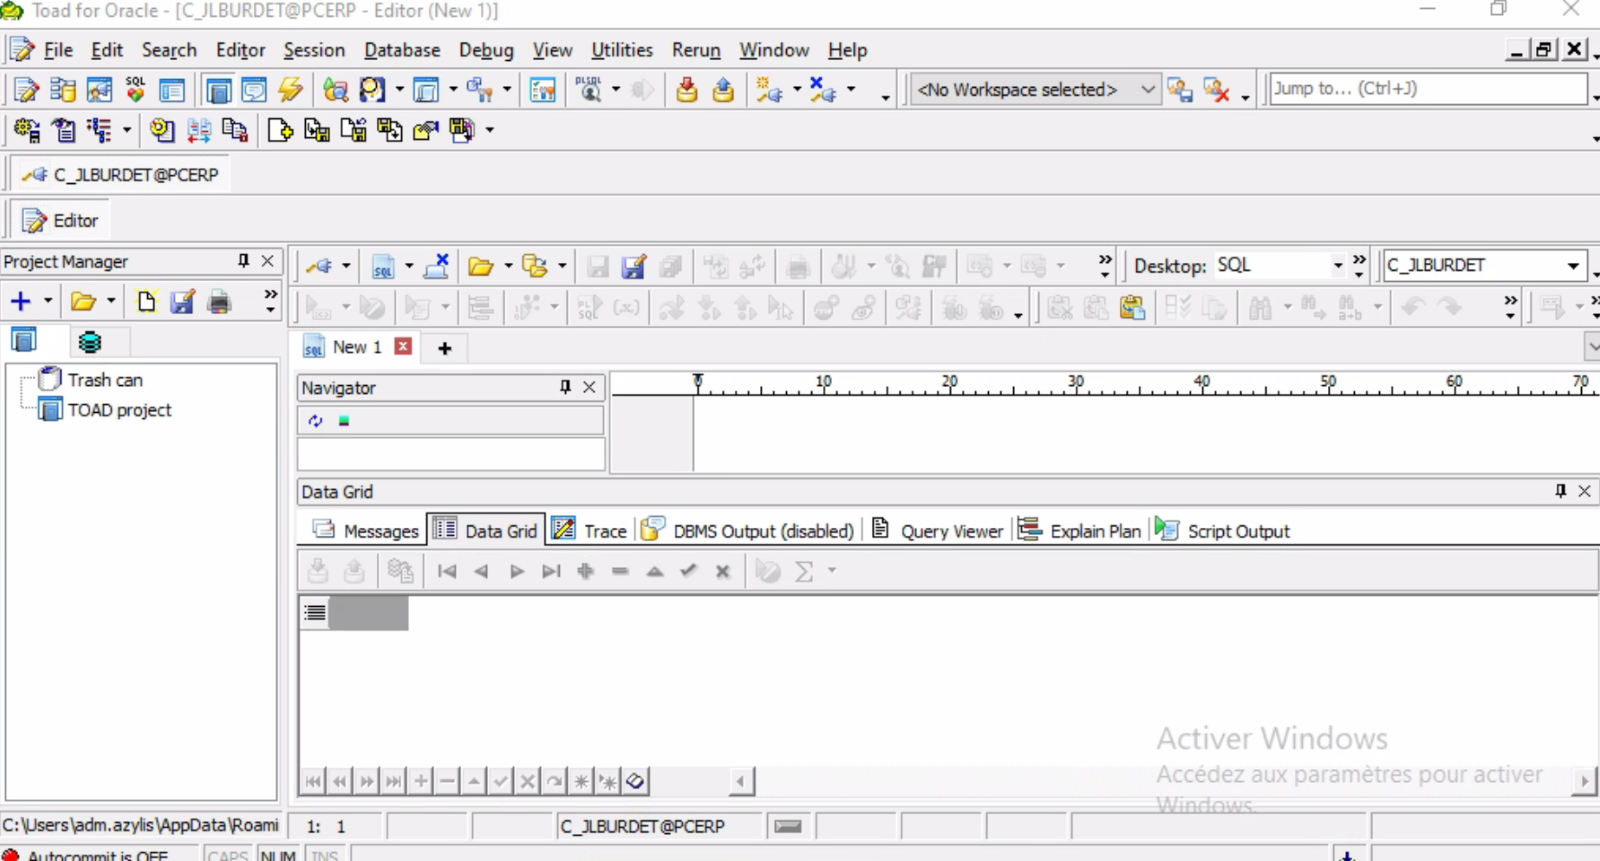This screenshot has height=861, width=1600.
Task: Open the Schema Browser toolbar icon
Action: click(x=62, y=90)
